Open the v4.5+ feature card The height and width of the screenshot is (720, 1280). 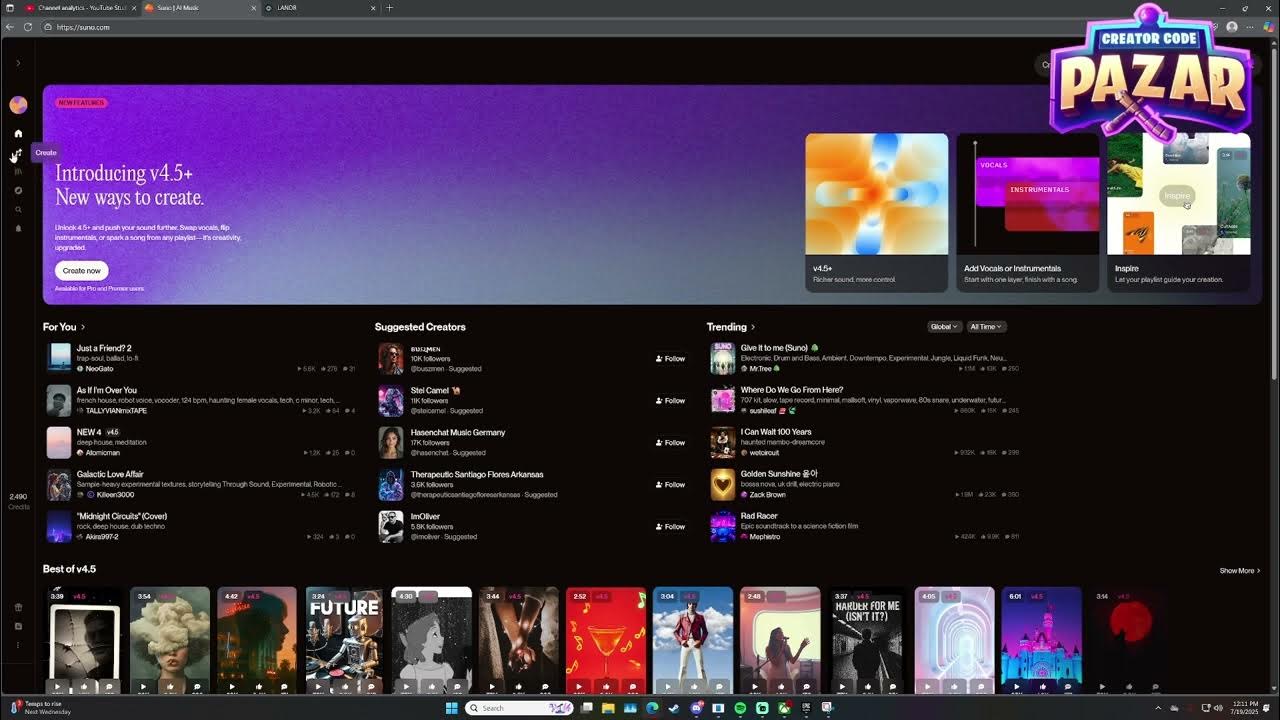(876, 212)
